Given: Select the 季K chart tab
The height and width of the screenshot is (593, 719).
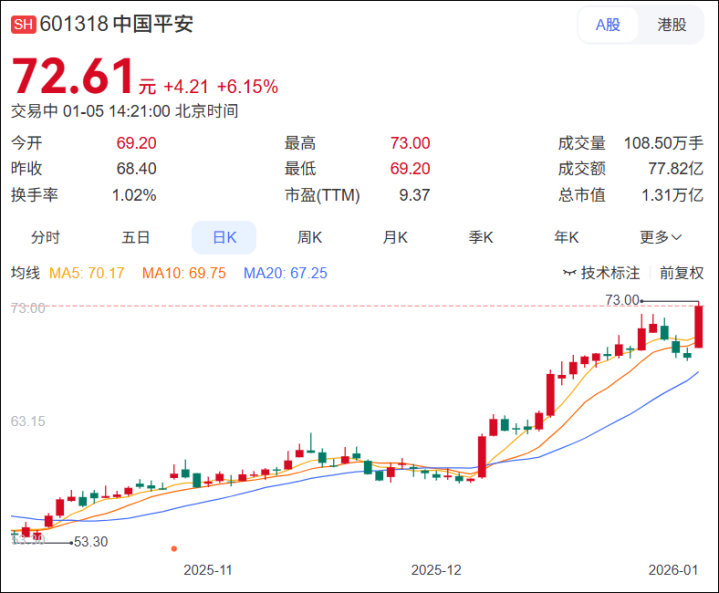Looking at the screenshot, I should [481, 238].
